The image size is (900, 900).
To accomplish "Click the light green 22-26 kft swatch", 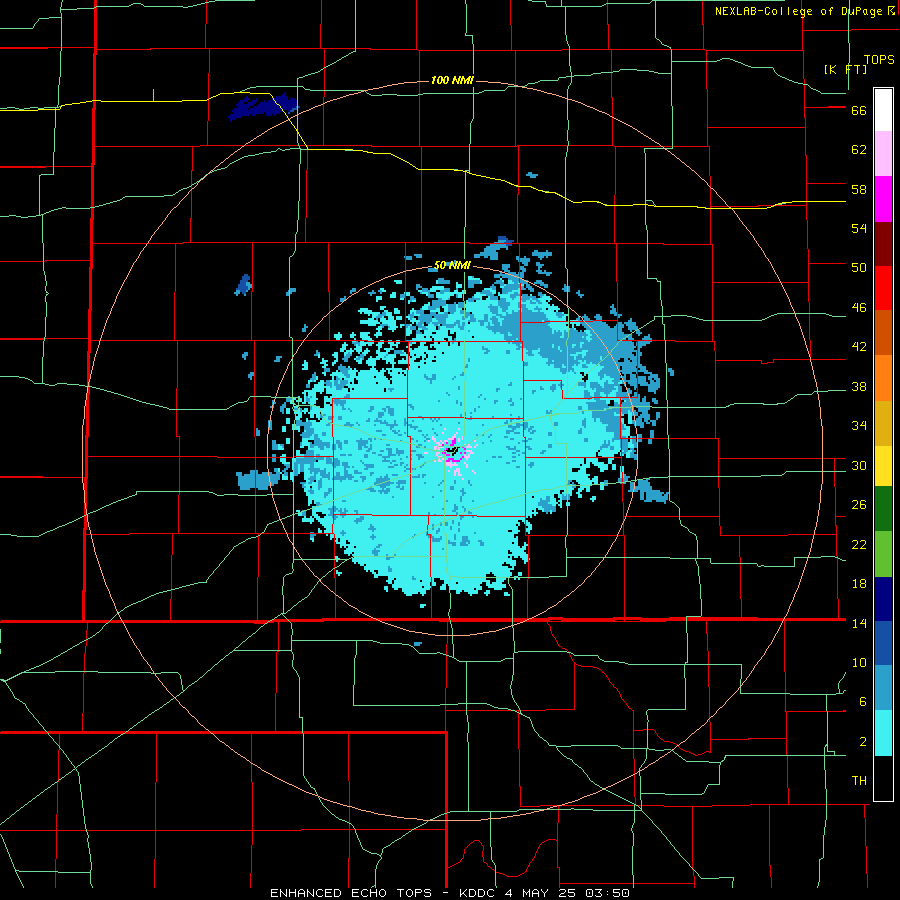I will (883, 554).
